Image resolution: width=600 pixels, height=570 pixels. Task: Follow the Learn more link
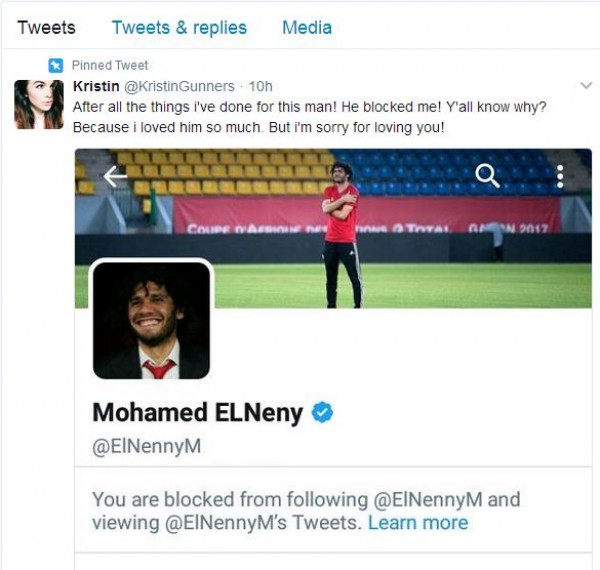point(418,523)
